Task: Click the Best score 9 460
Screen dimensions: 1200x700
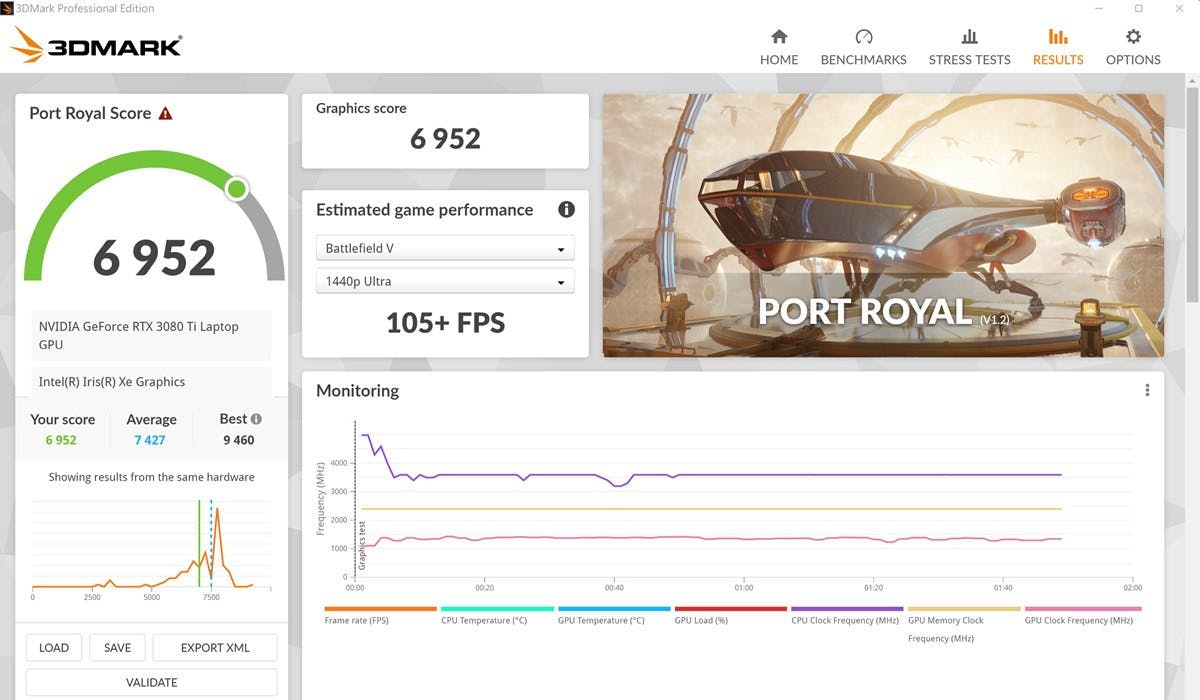Action: coord(239,440)
